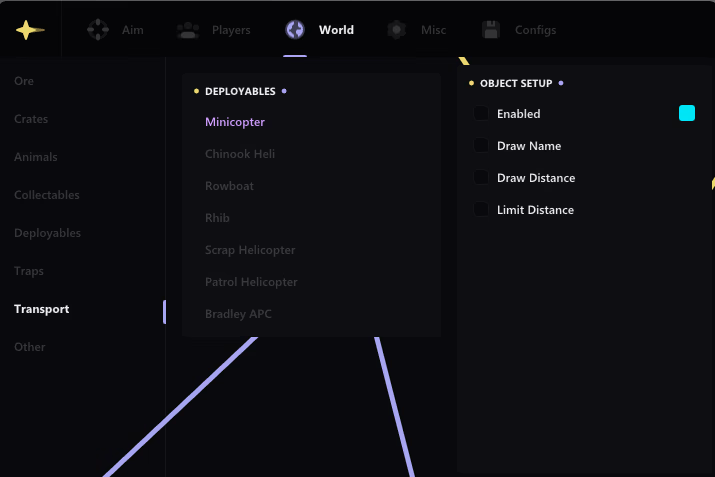Check the Draw Distance option
The height and width of the screenshot is (477, 715).
[x=481, y=177]
